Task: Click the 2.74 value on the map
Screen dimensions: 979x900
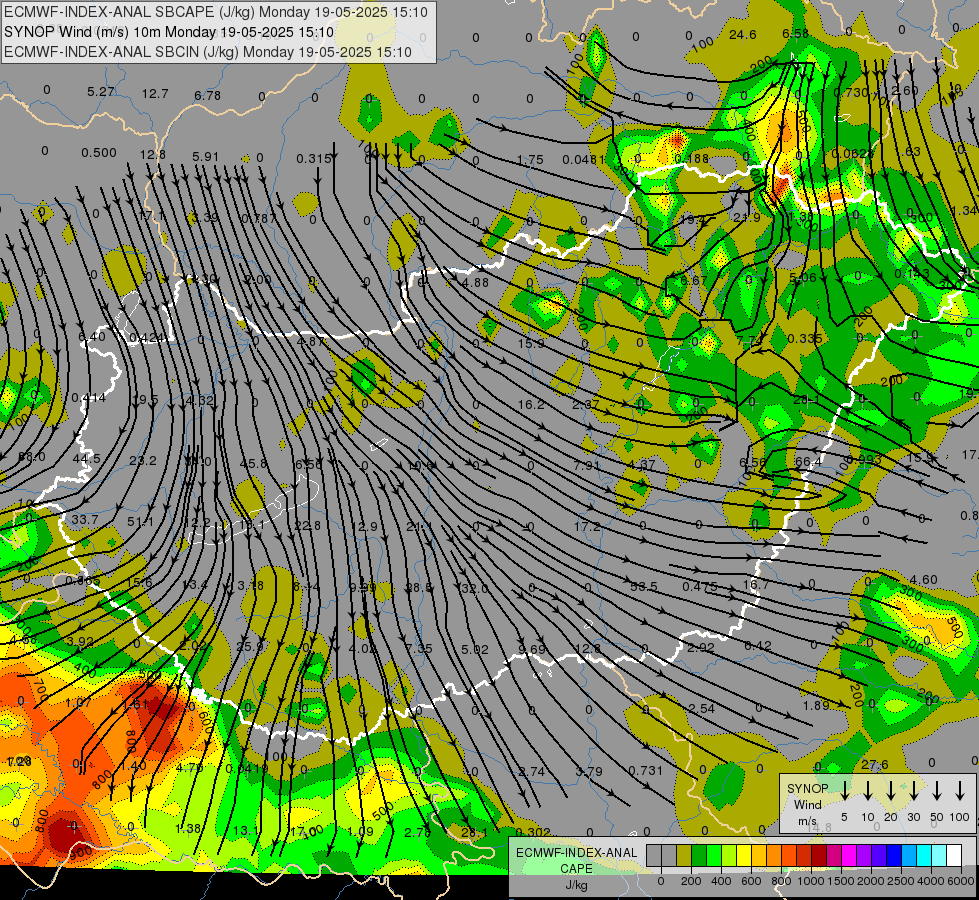Action: click(x=532, y=771)
